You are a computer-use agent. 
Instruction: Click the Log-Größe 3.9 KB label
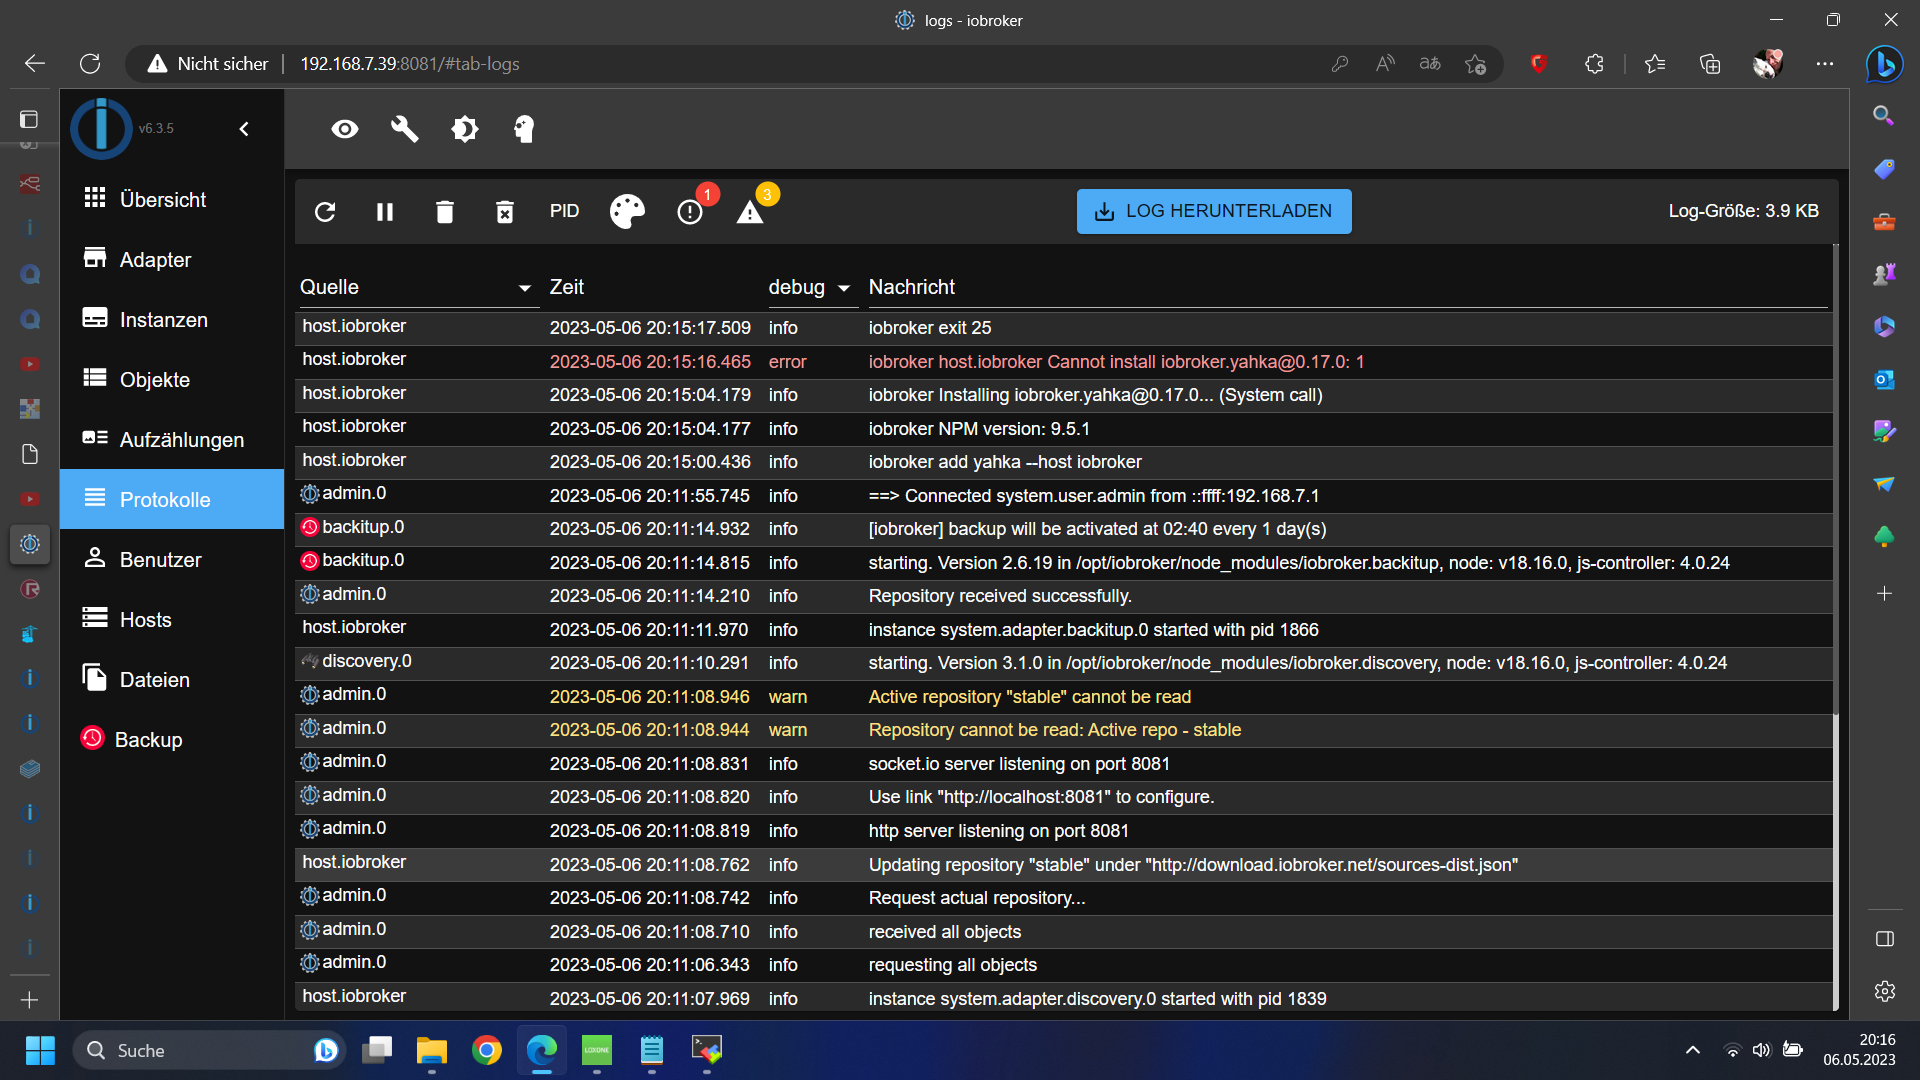(1743, 211)
